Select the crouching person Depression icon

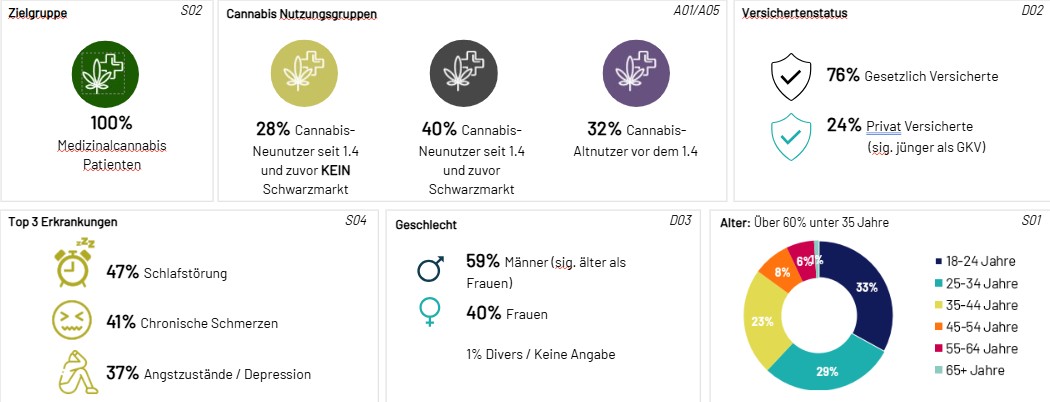pyautogui.click(x=78, y=371)
